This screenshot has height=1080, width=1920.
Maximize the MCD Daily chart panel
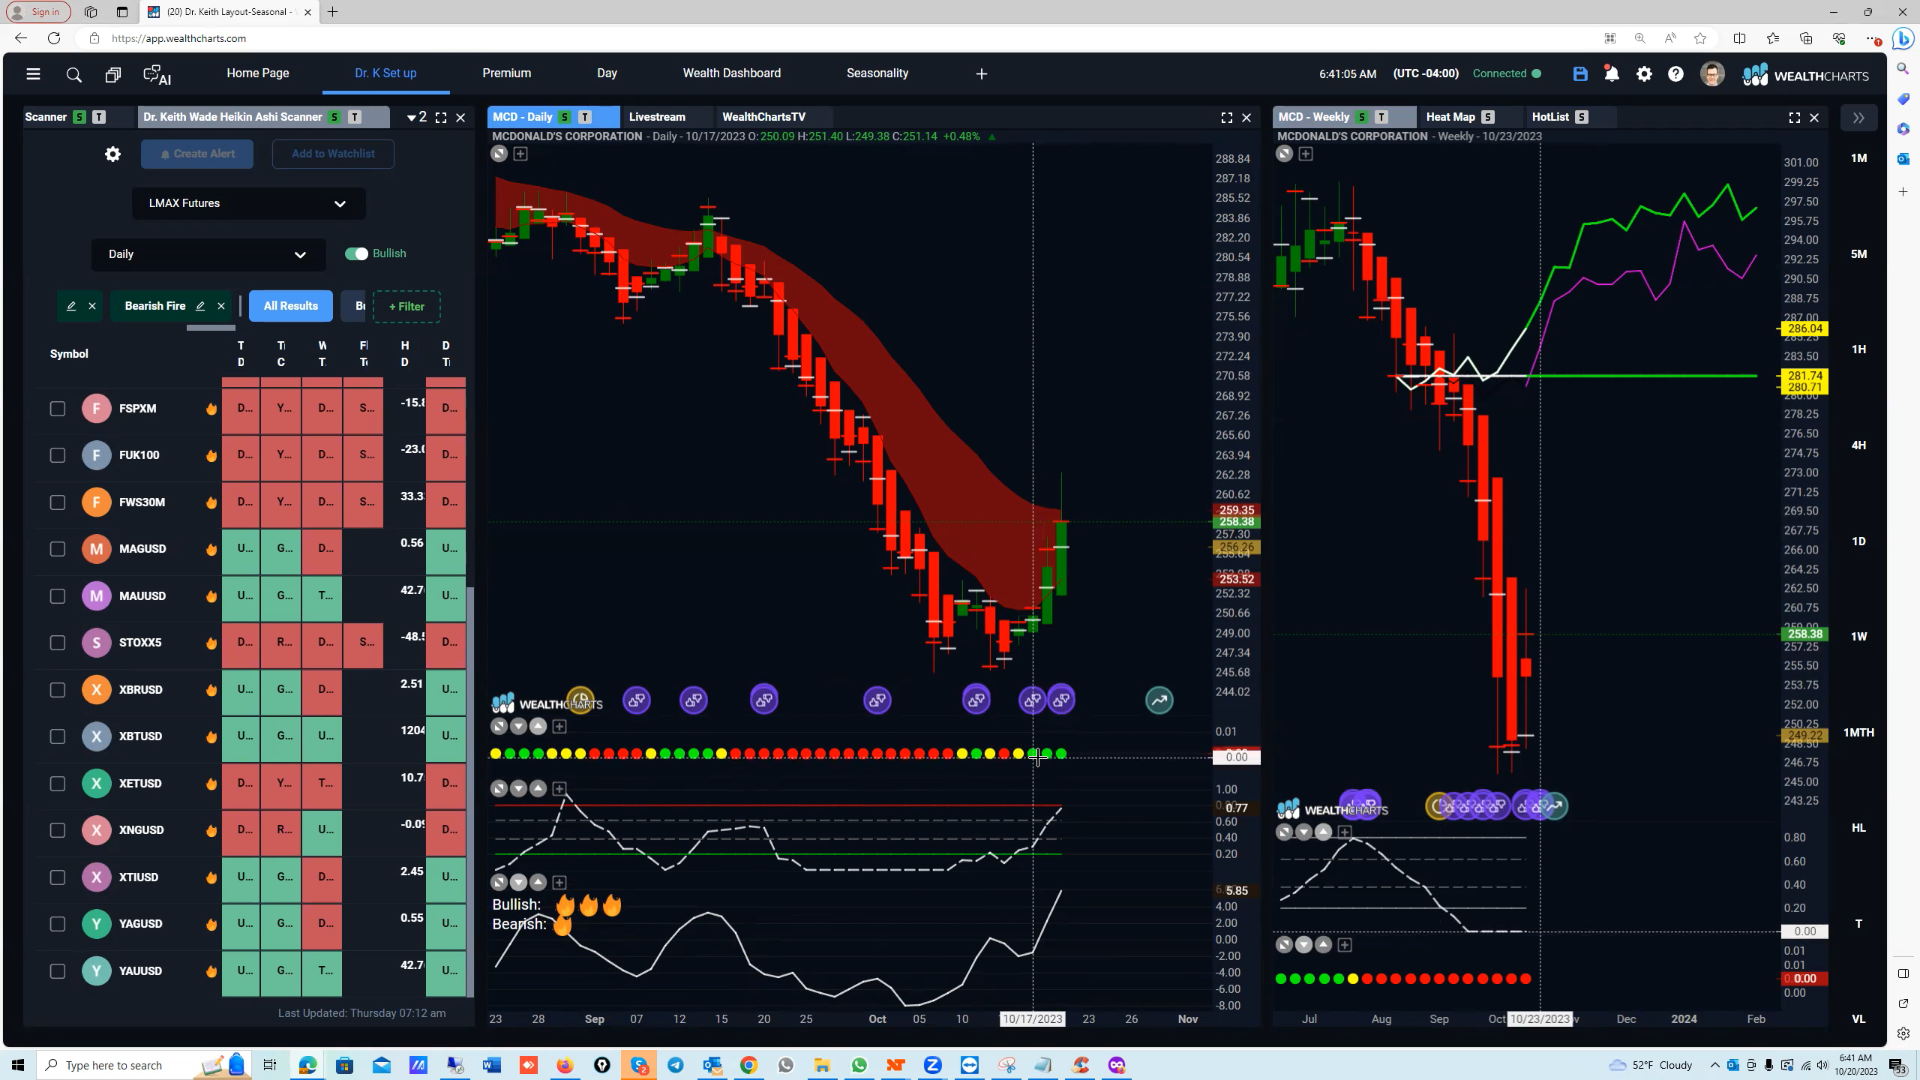(1227, 118)
